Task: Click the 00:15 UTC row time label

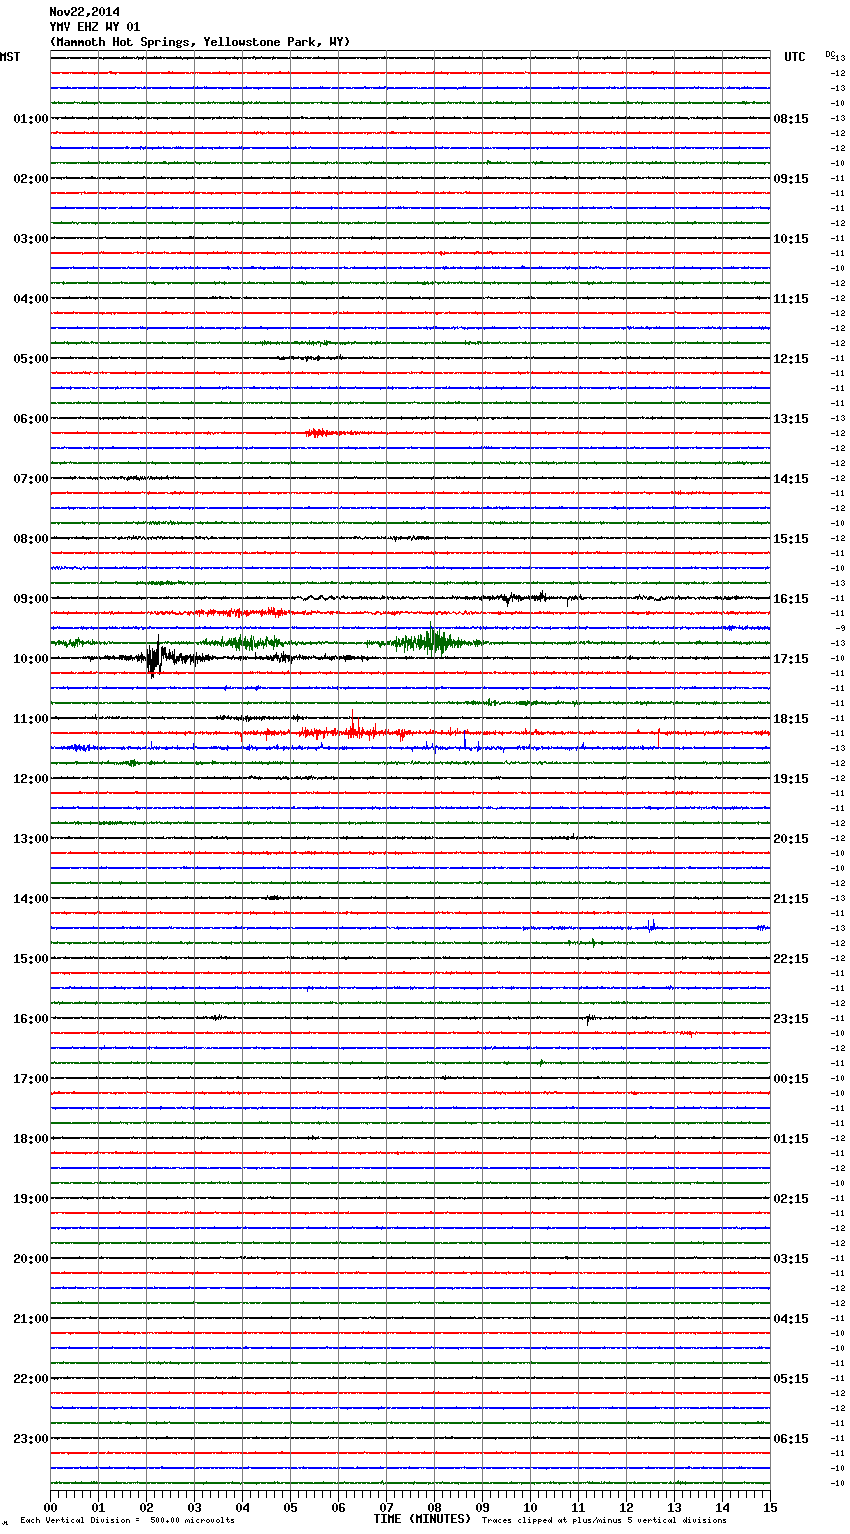Action: pyautogui.click(x=791, y=1079)
